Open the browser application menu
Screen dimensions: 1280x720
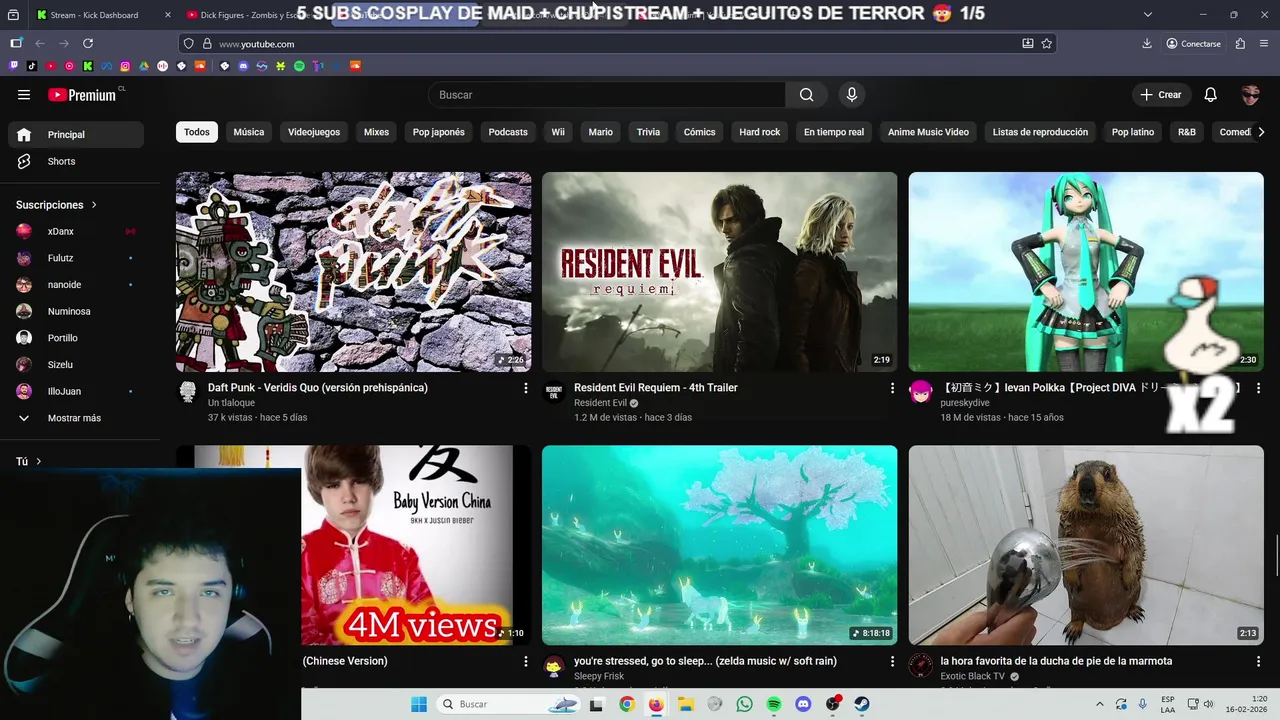pyautogui.click(x=1266, y=44)
